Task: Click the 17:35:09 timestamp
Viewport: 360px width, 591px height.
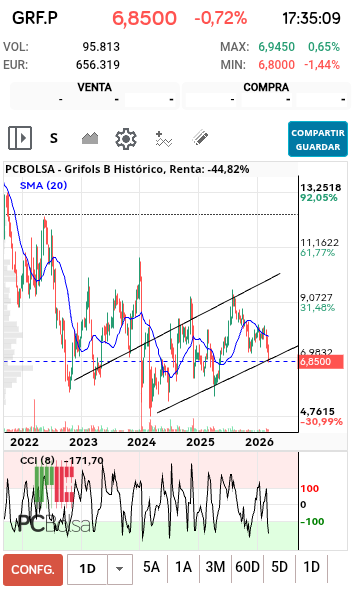Action: point(312,18)
